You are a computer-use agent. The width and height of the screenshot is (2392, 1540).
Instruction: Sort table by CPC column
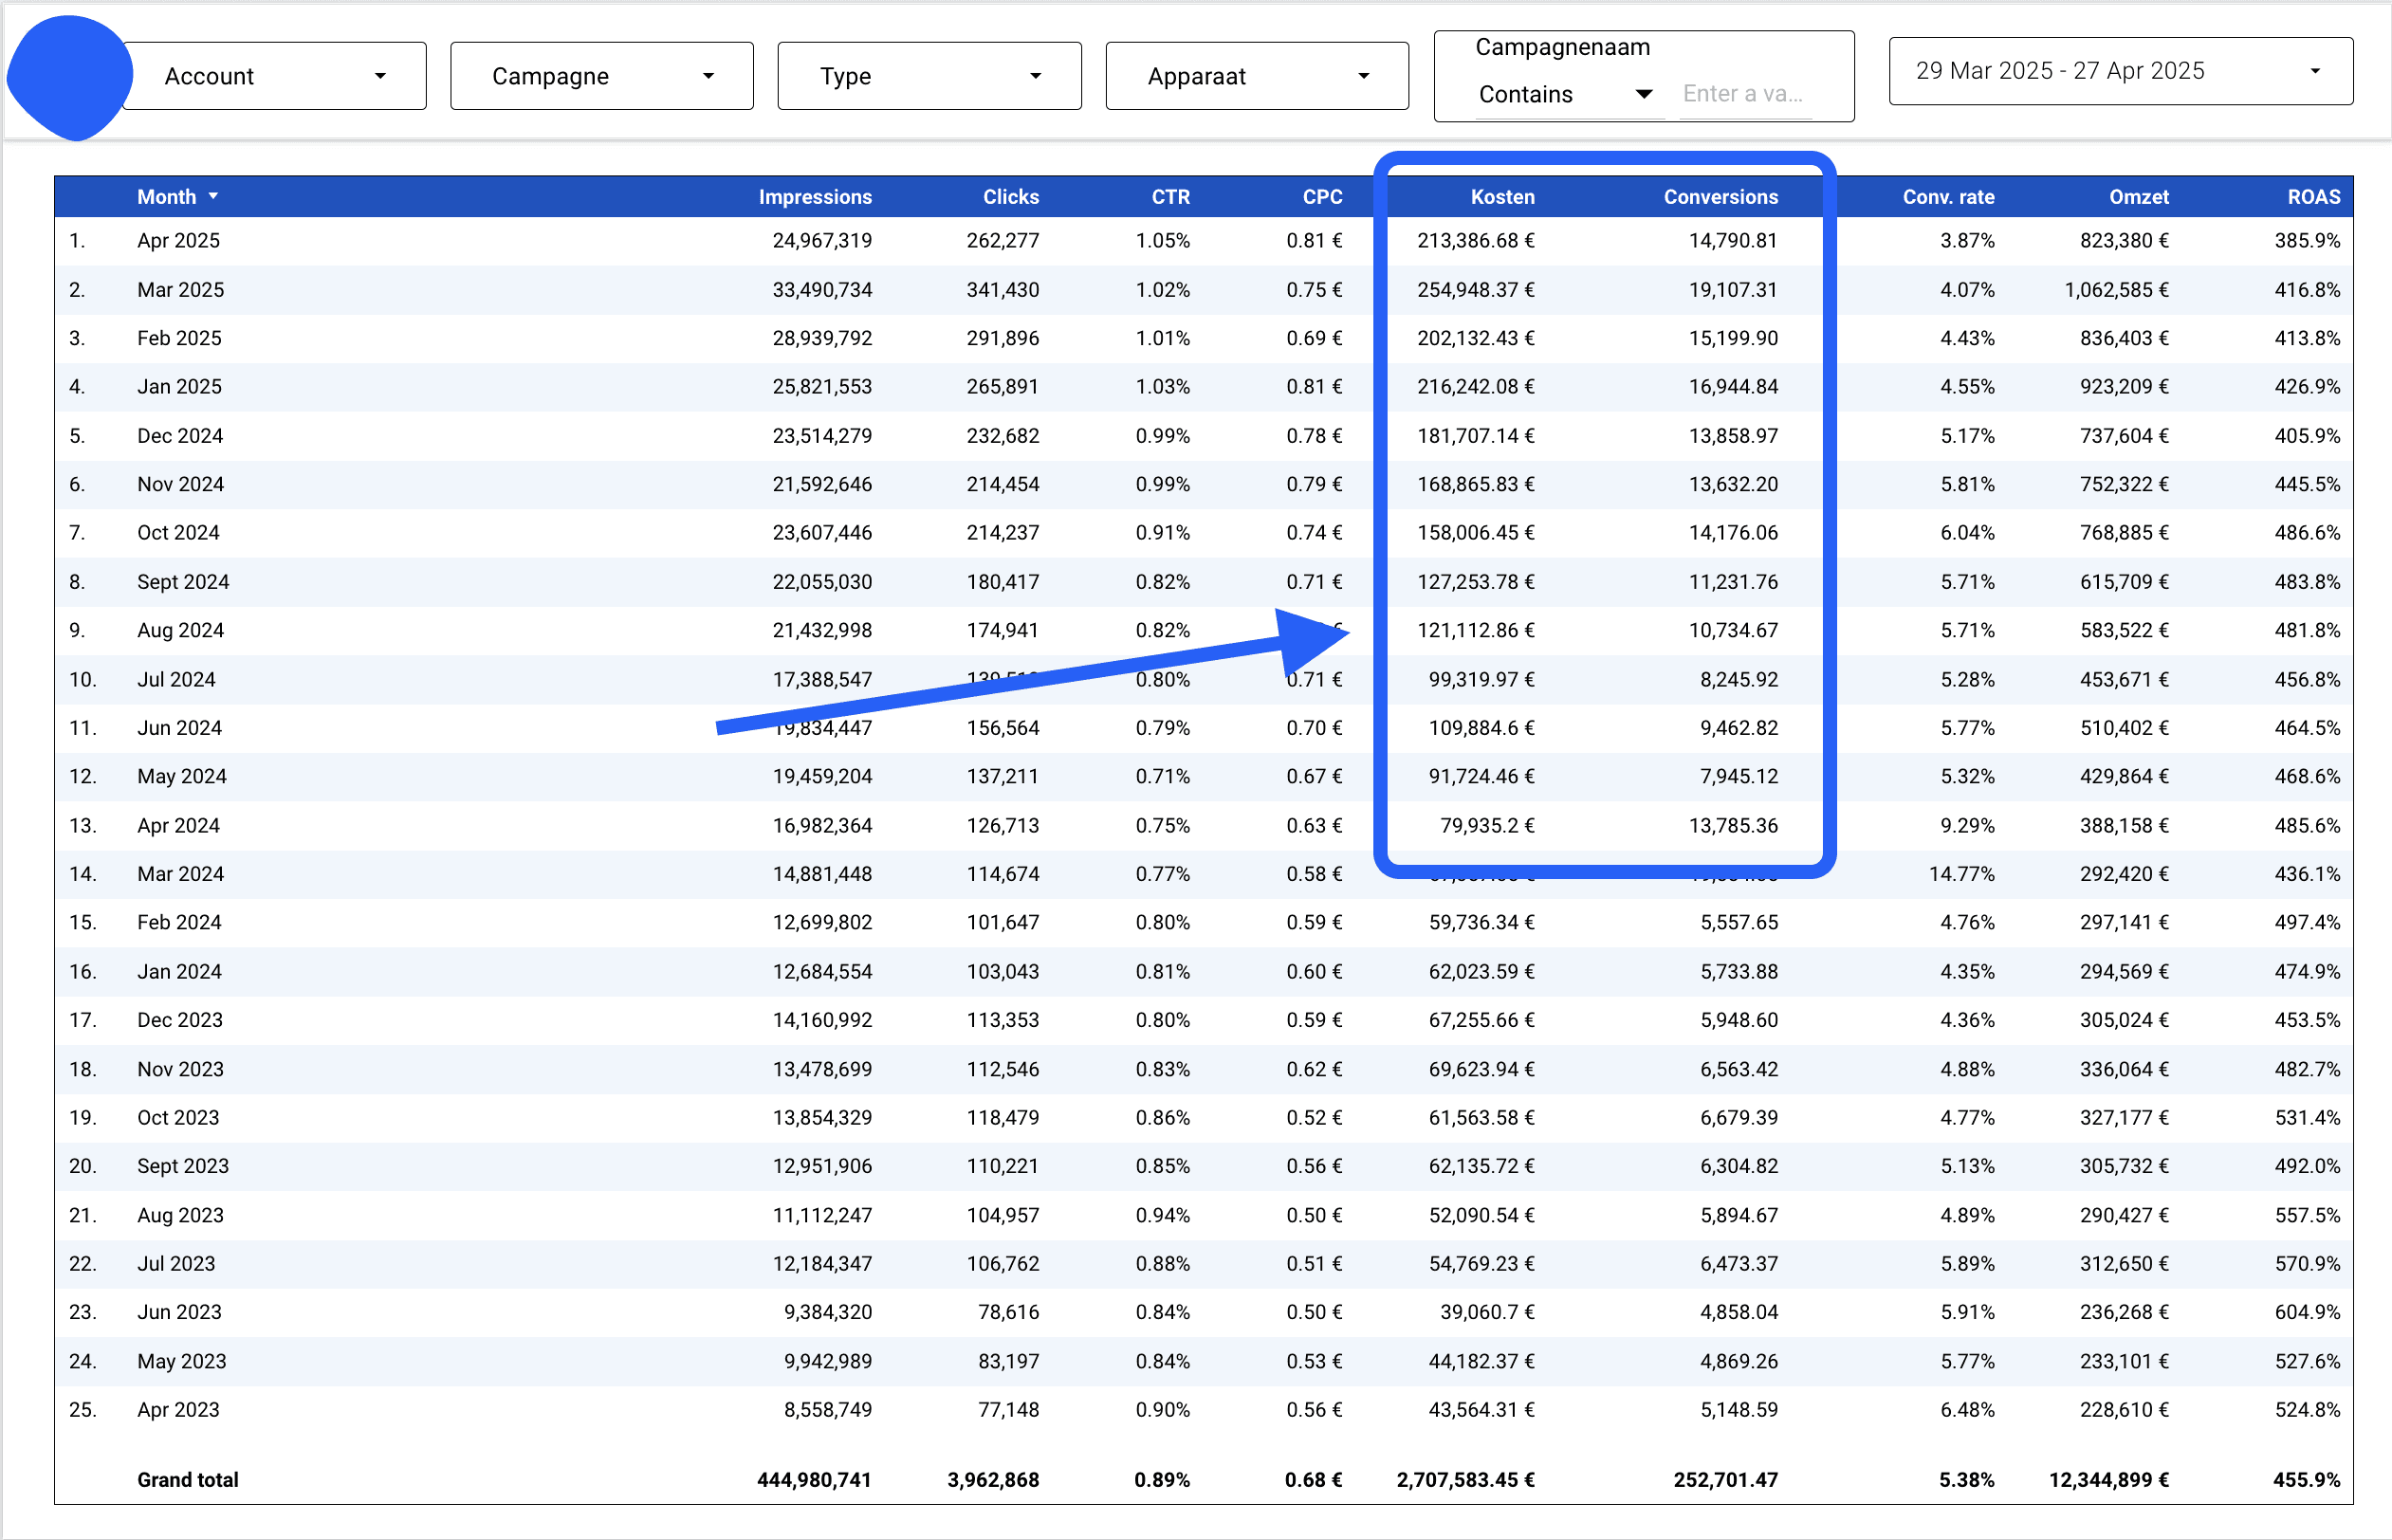point(1321,197)
